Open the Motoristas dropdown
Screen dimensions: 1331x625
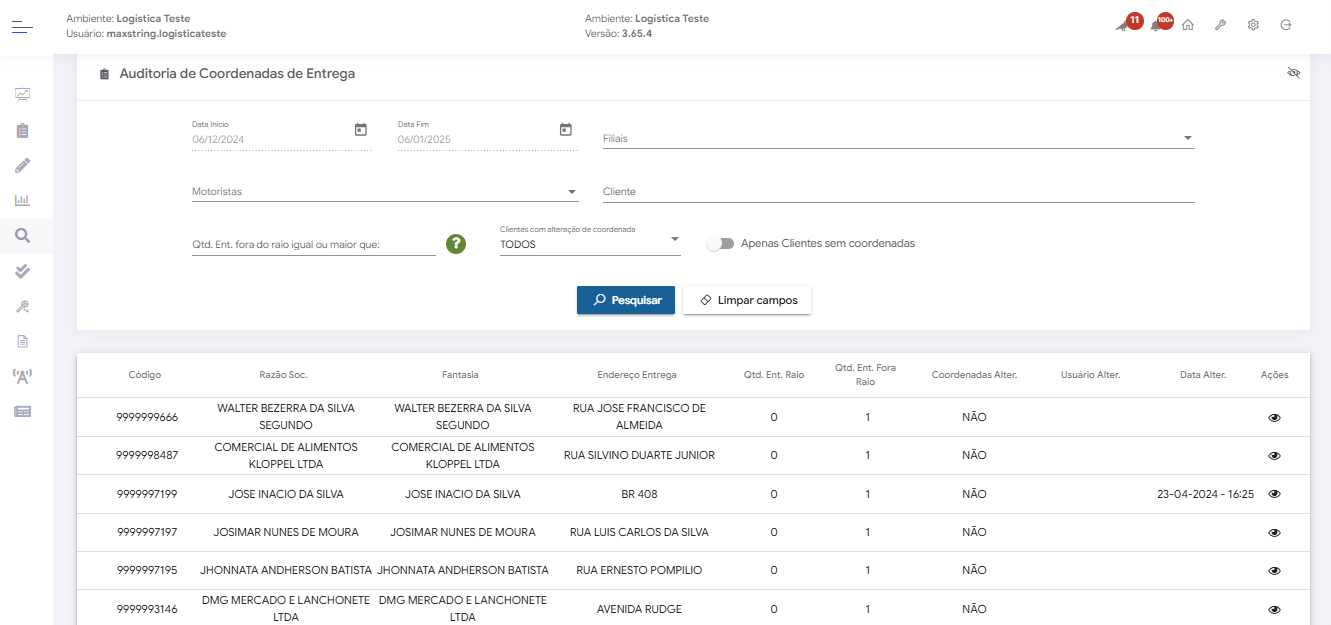point(572,192)
